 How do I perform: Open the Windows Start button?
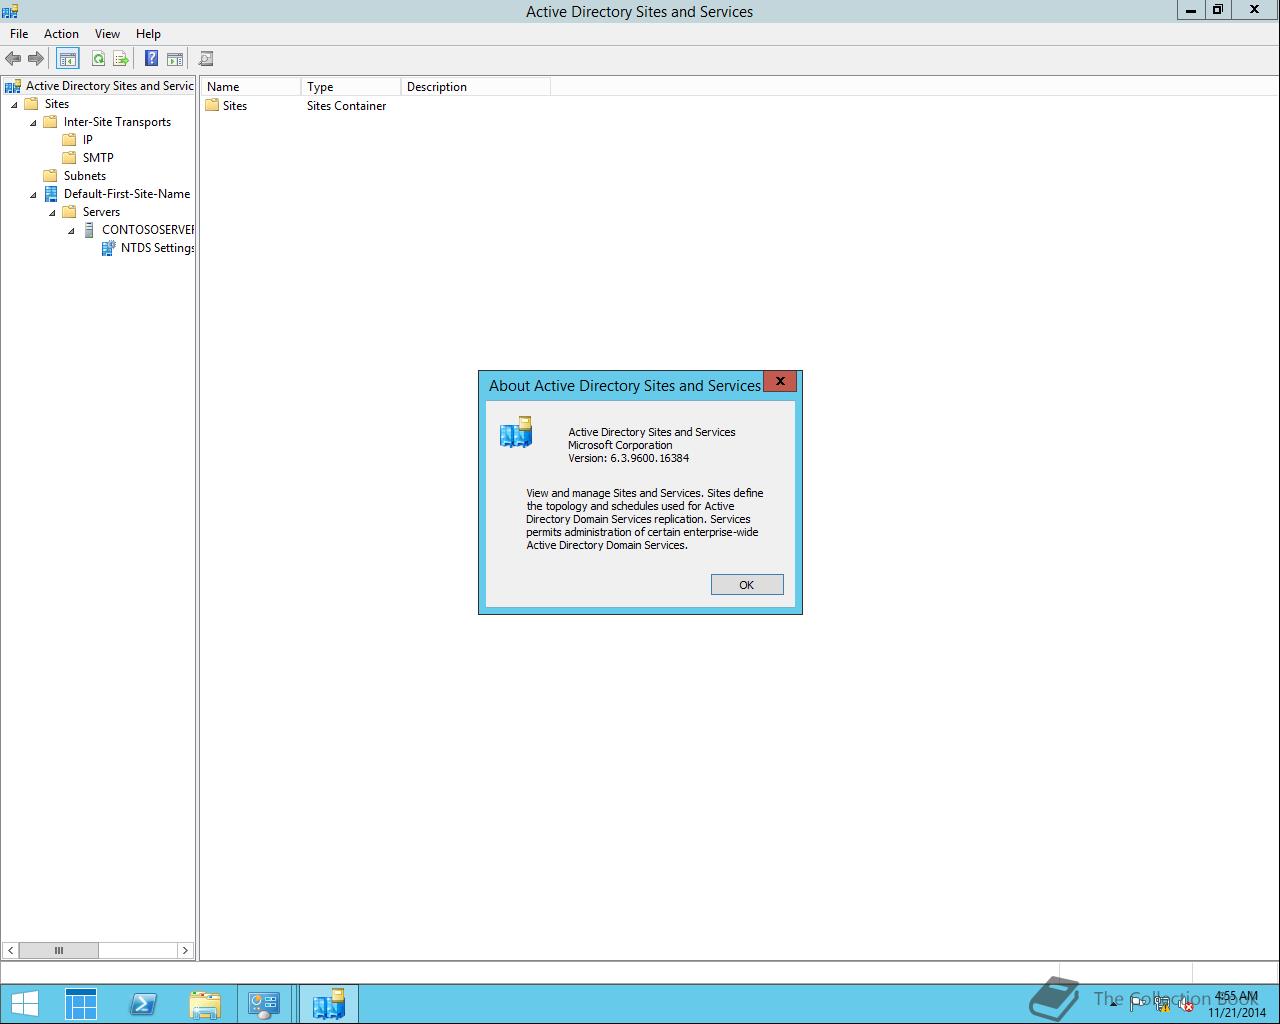(24, 1004)
